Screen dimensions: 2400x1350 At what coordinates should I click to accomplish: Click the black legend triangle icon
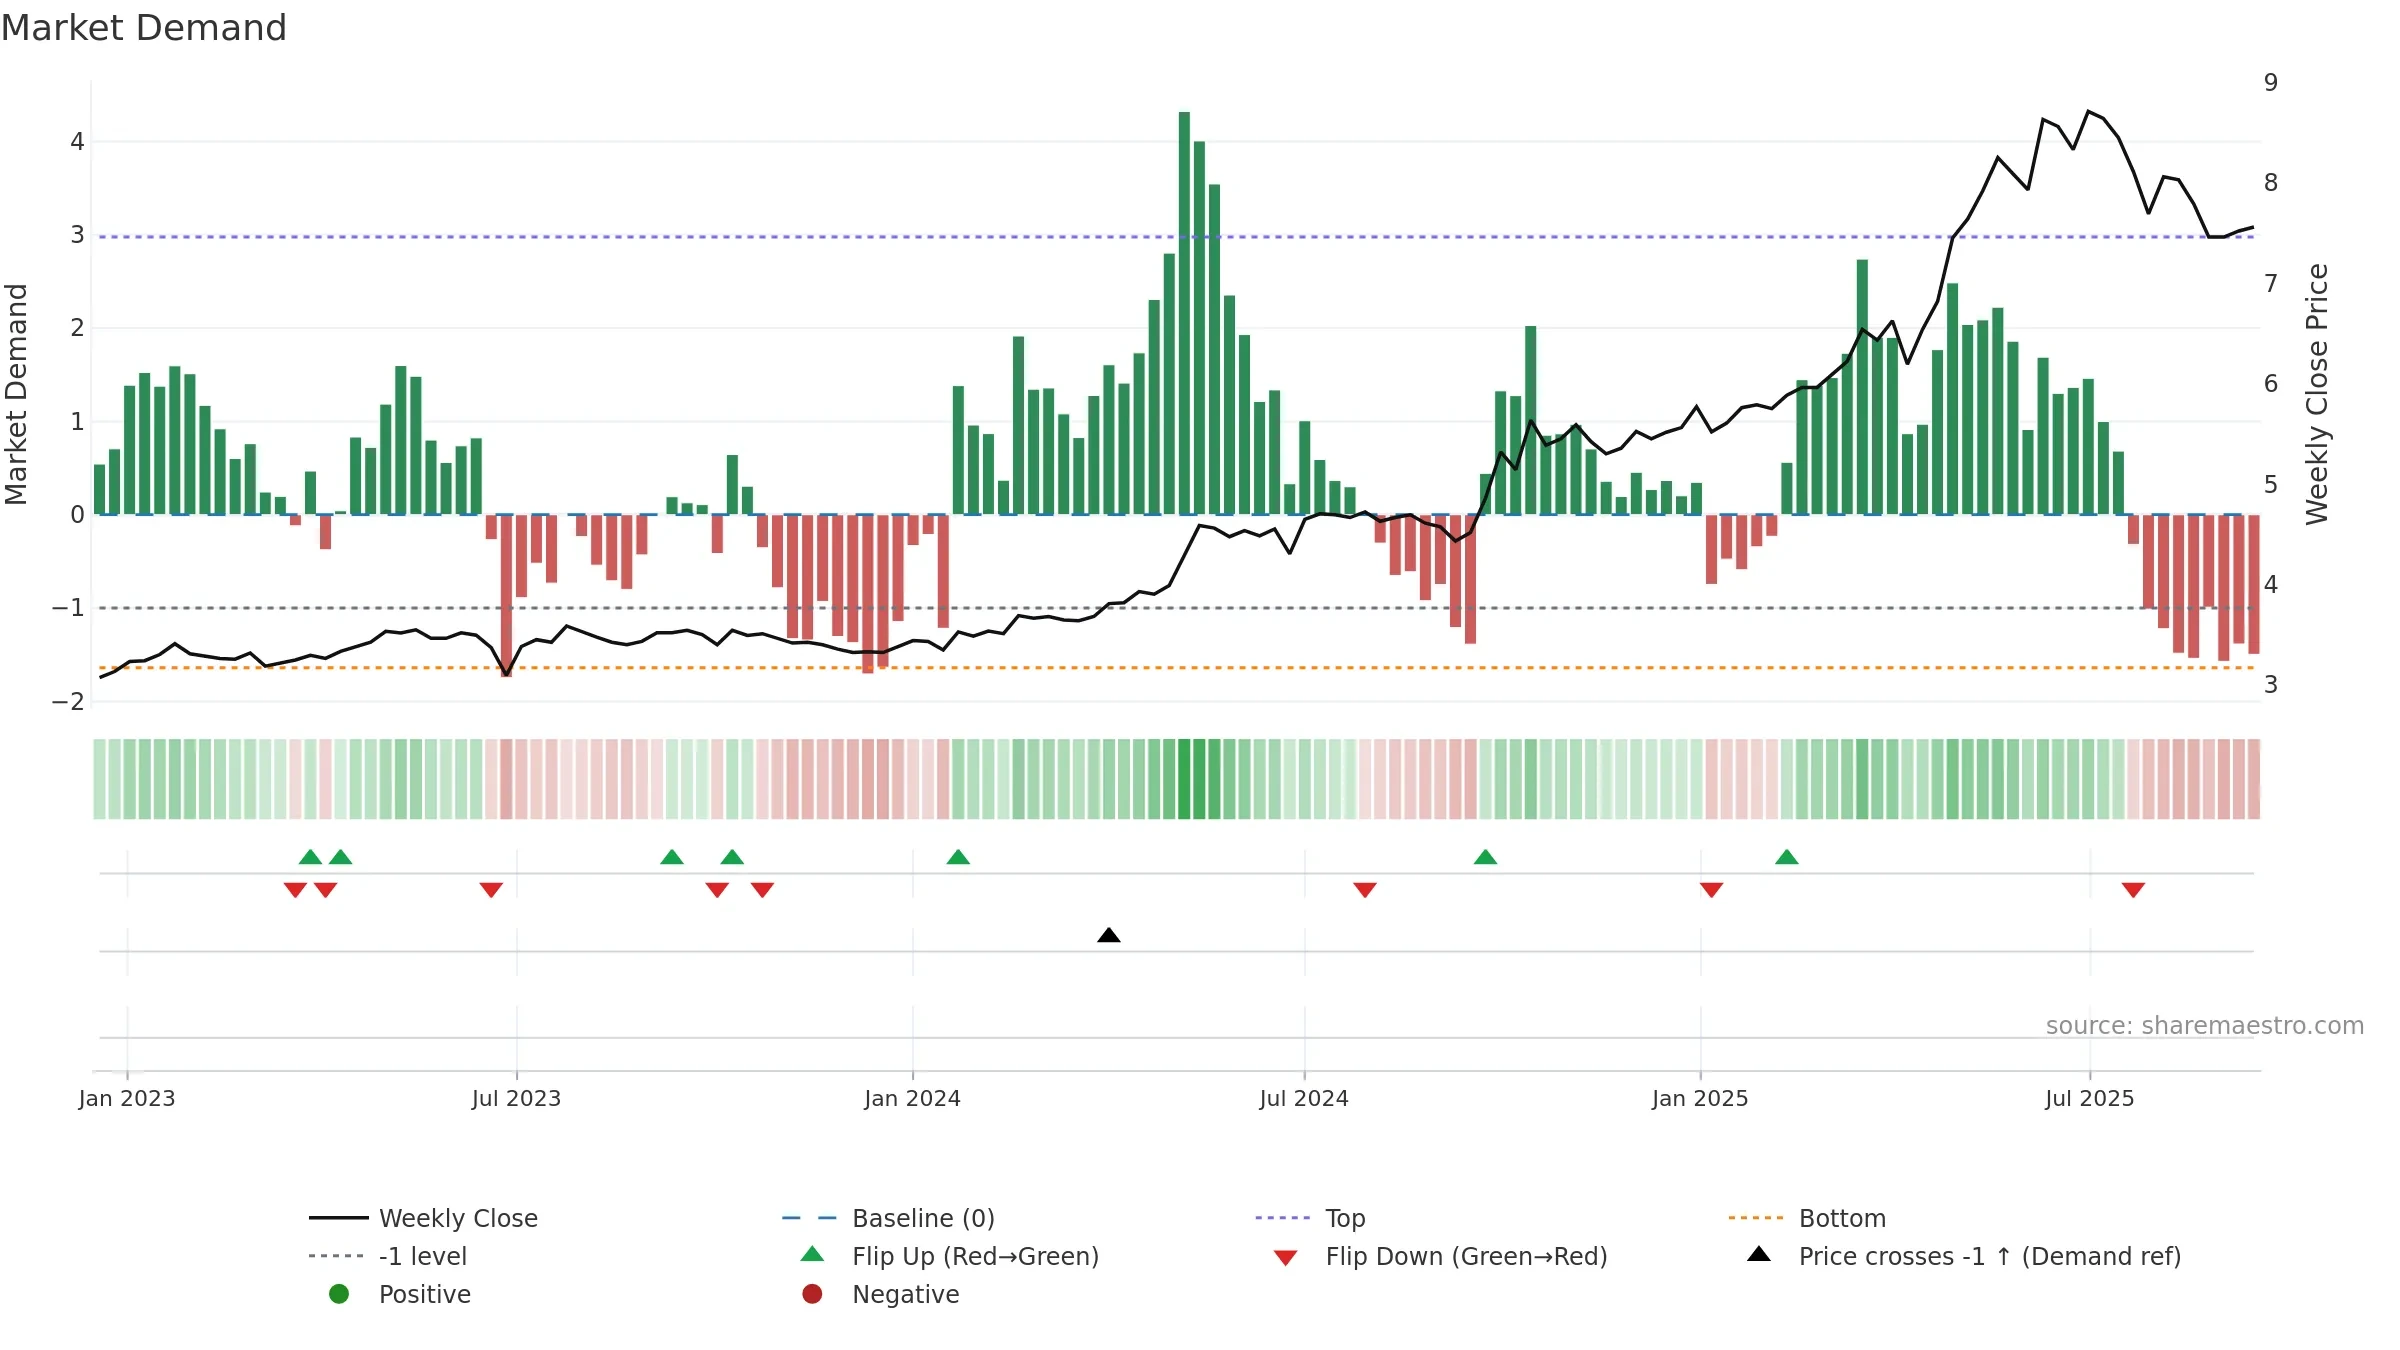[1759, 1254]
